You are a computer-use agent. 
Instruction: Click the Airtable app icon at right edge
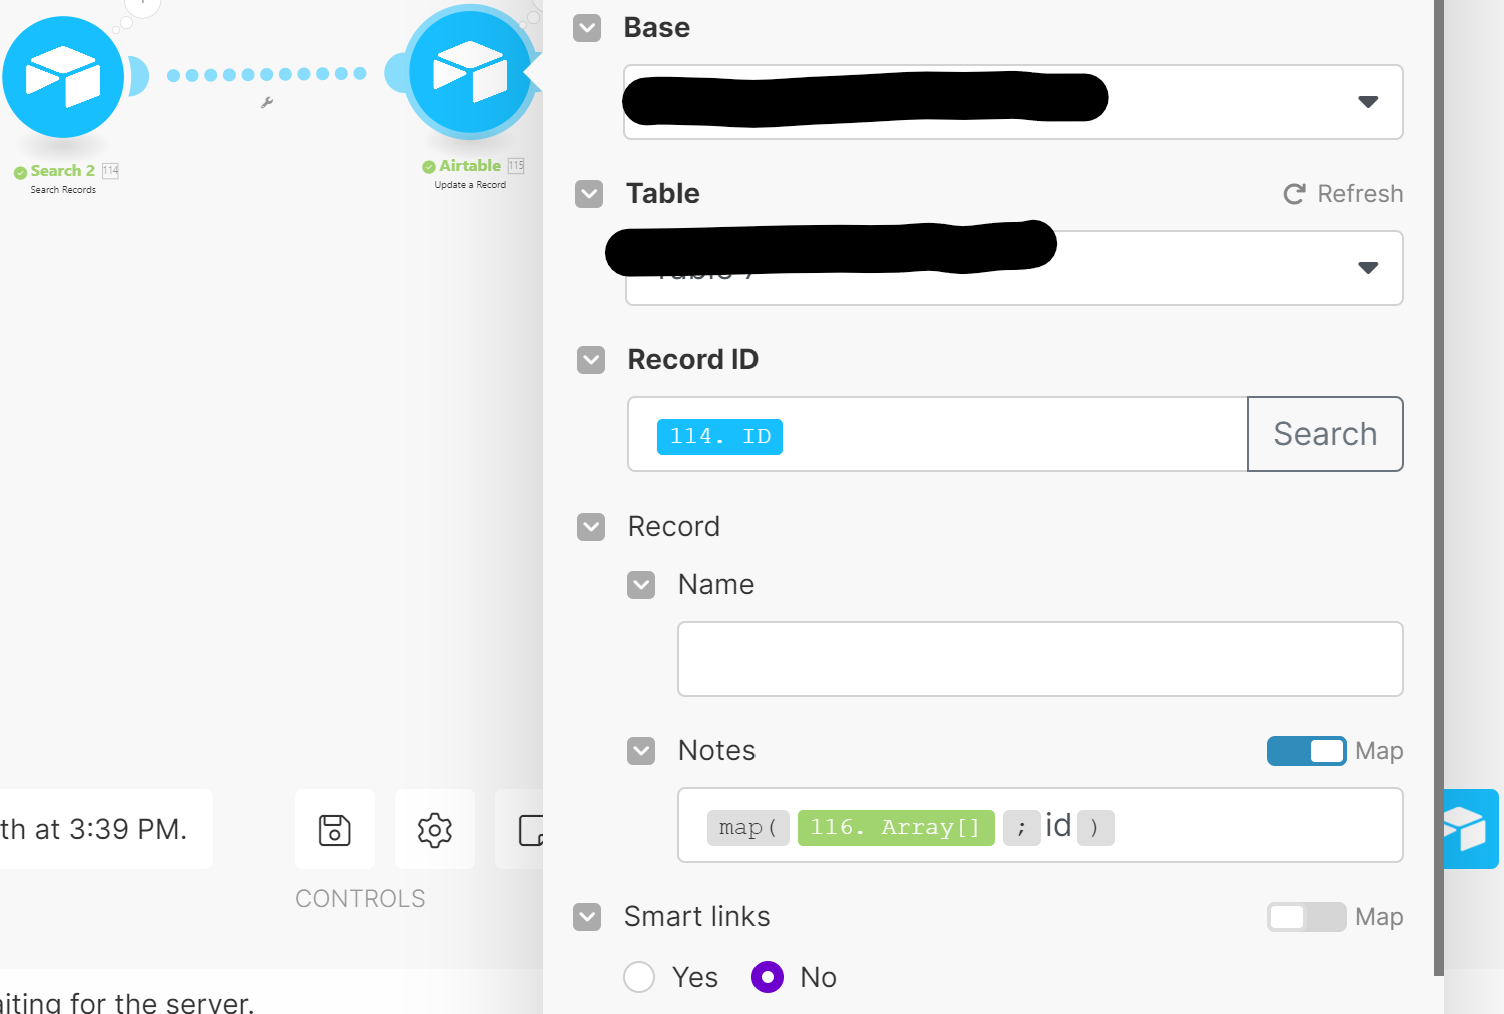pyautogui.click(x=1471, y=829)
